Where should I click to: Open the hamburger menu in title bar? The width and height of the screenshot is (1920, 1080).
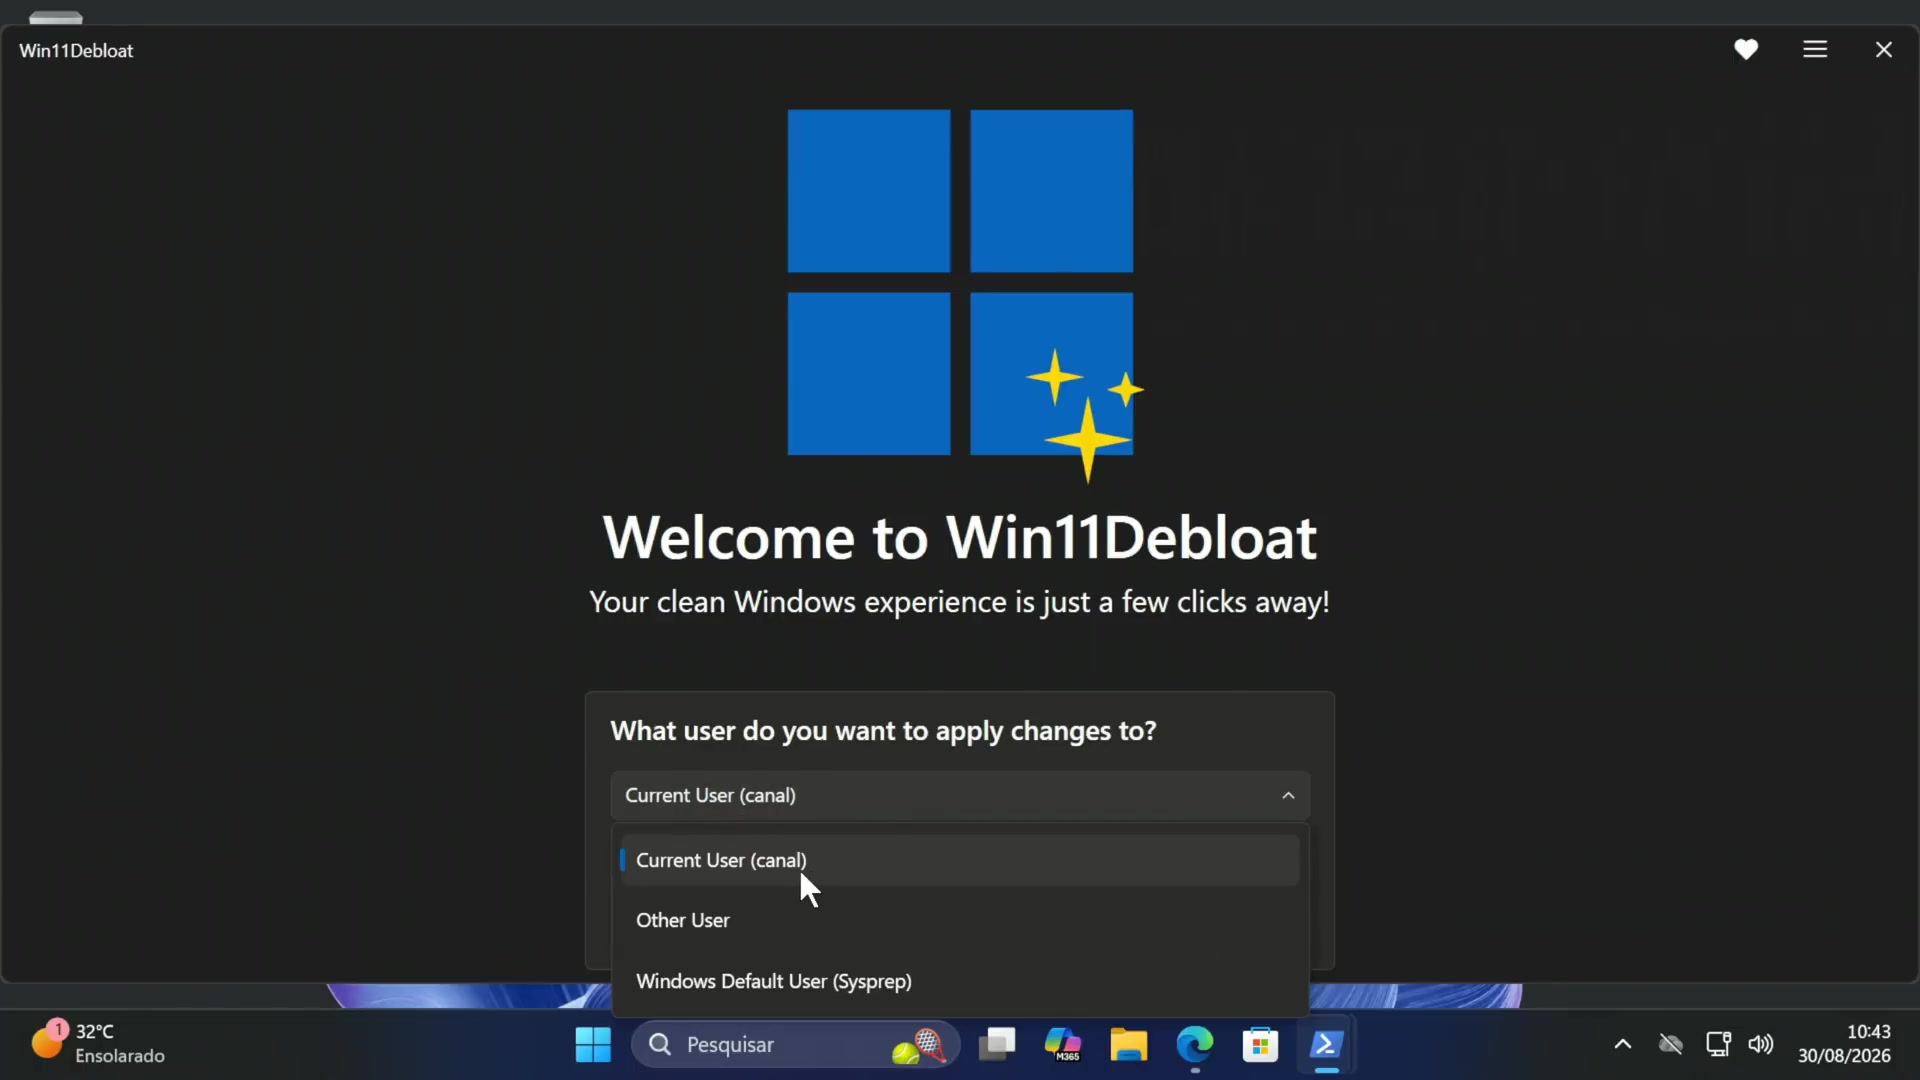point(1815,49)
